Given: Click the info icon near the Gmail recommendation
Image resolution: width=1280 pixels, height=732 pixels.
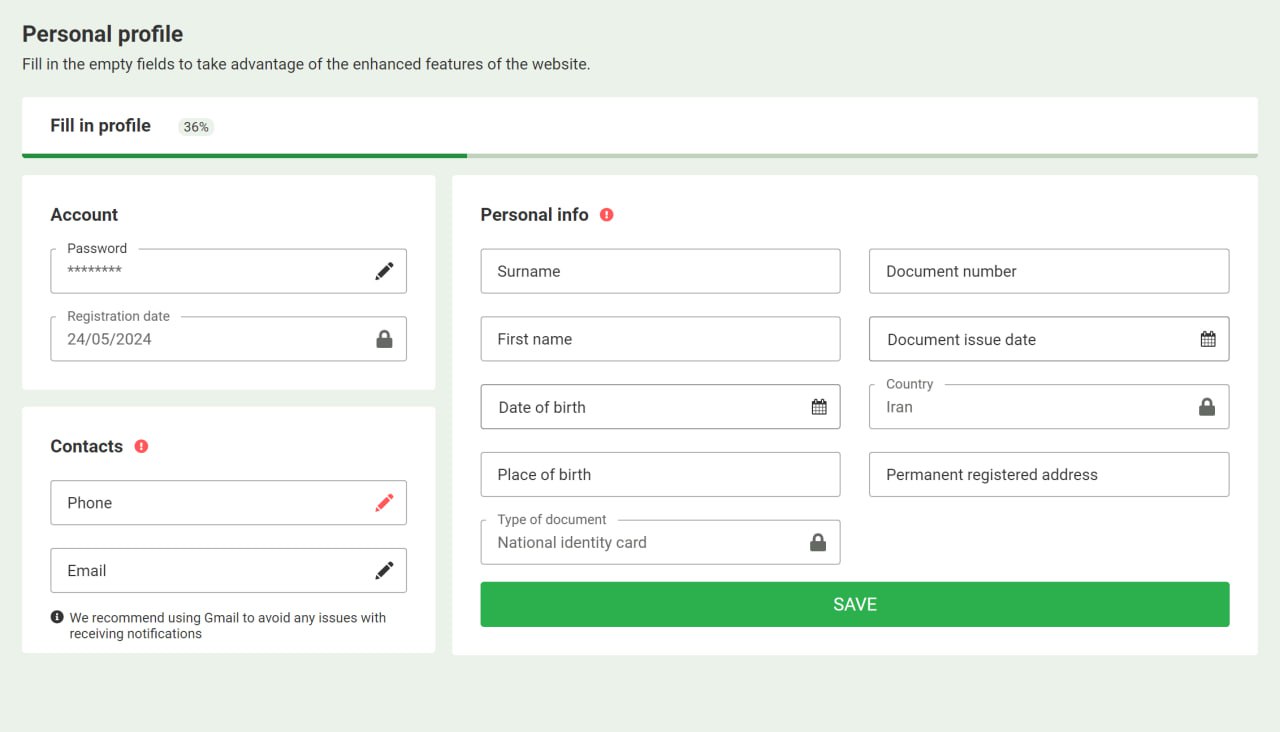Looking at the screenshot, I should 57,617.
